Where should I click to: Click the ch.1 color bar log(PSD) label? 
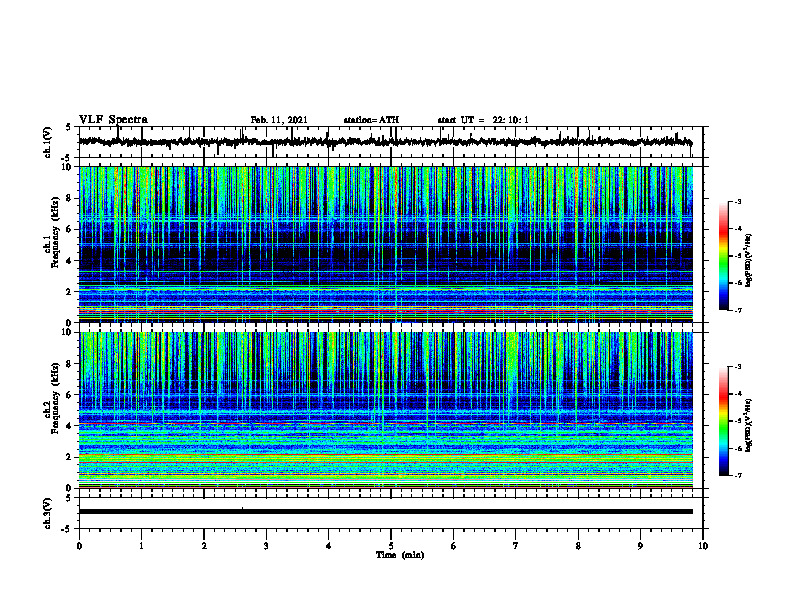(749, 260)
